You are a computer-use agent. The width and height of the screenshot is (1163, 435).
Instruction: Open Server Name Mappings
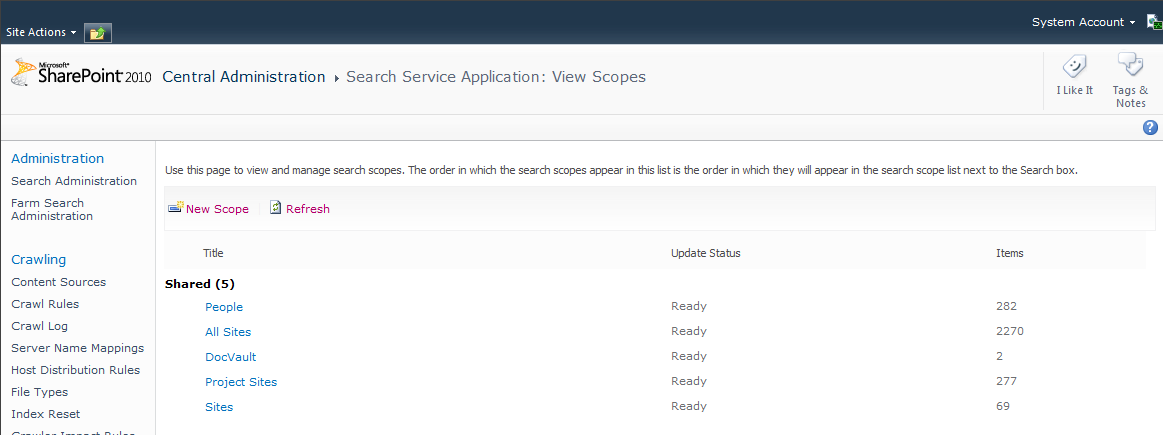pos(78,348)
